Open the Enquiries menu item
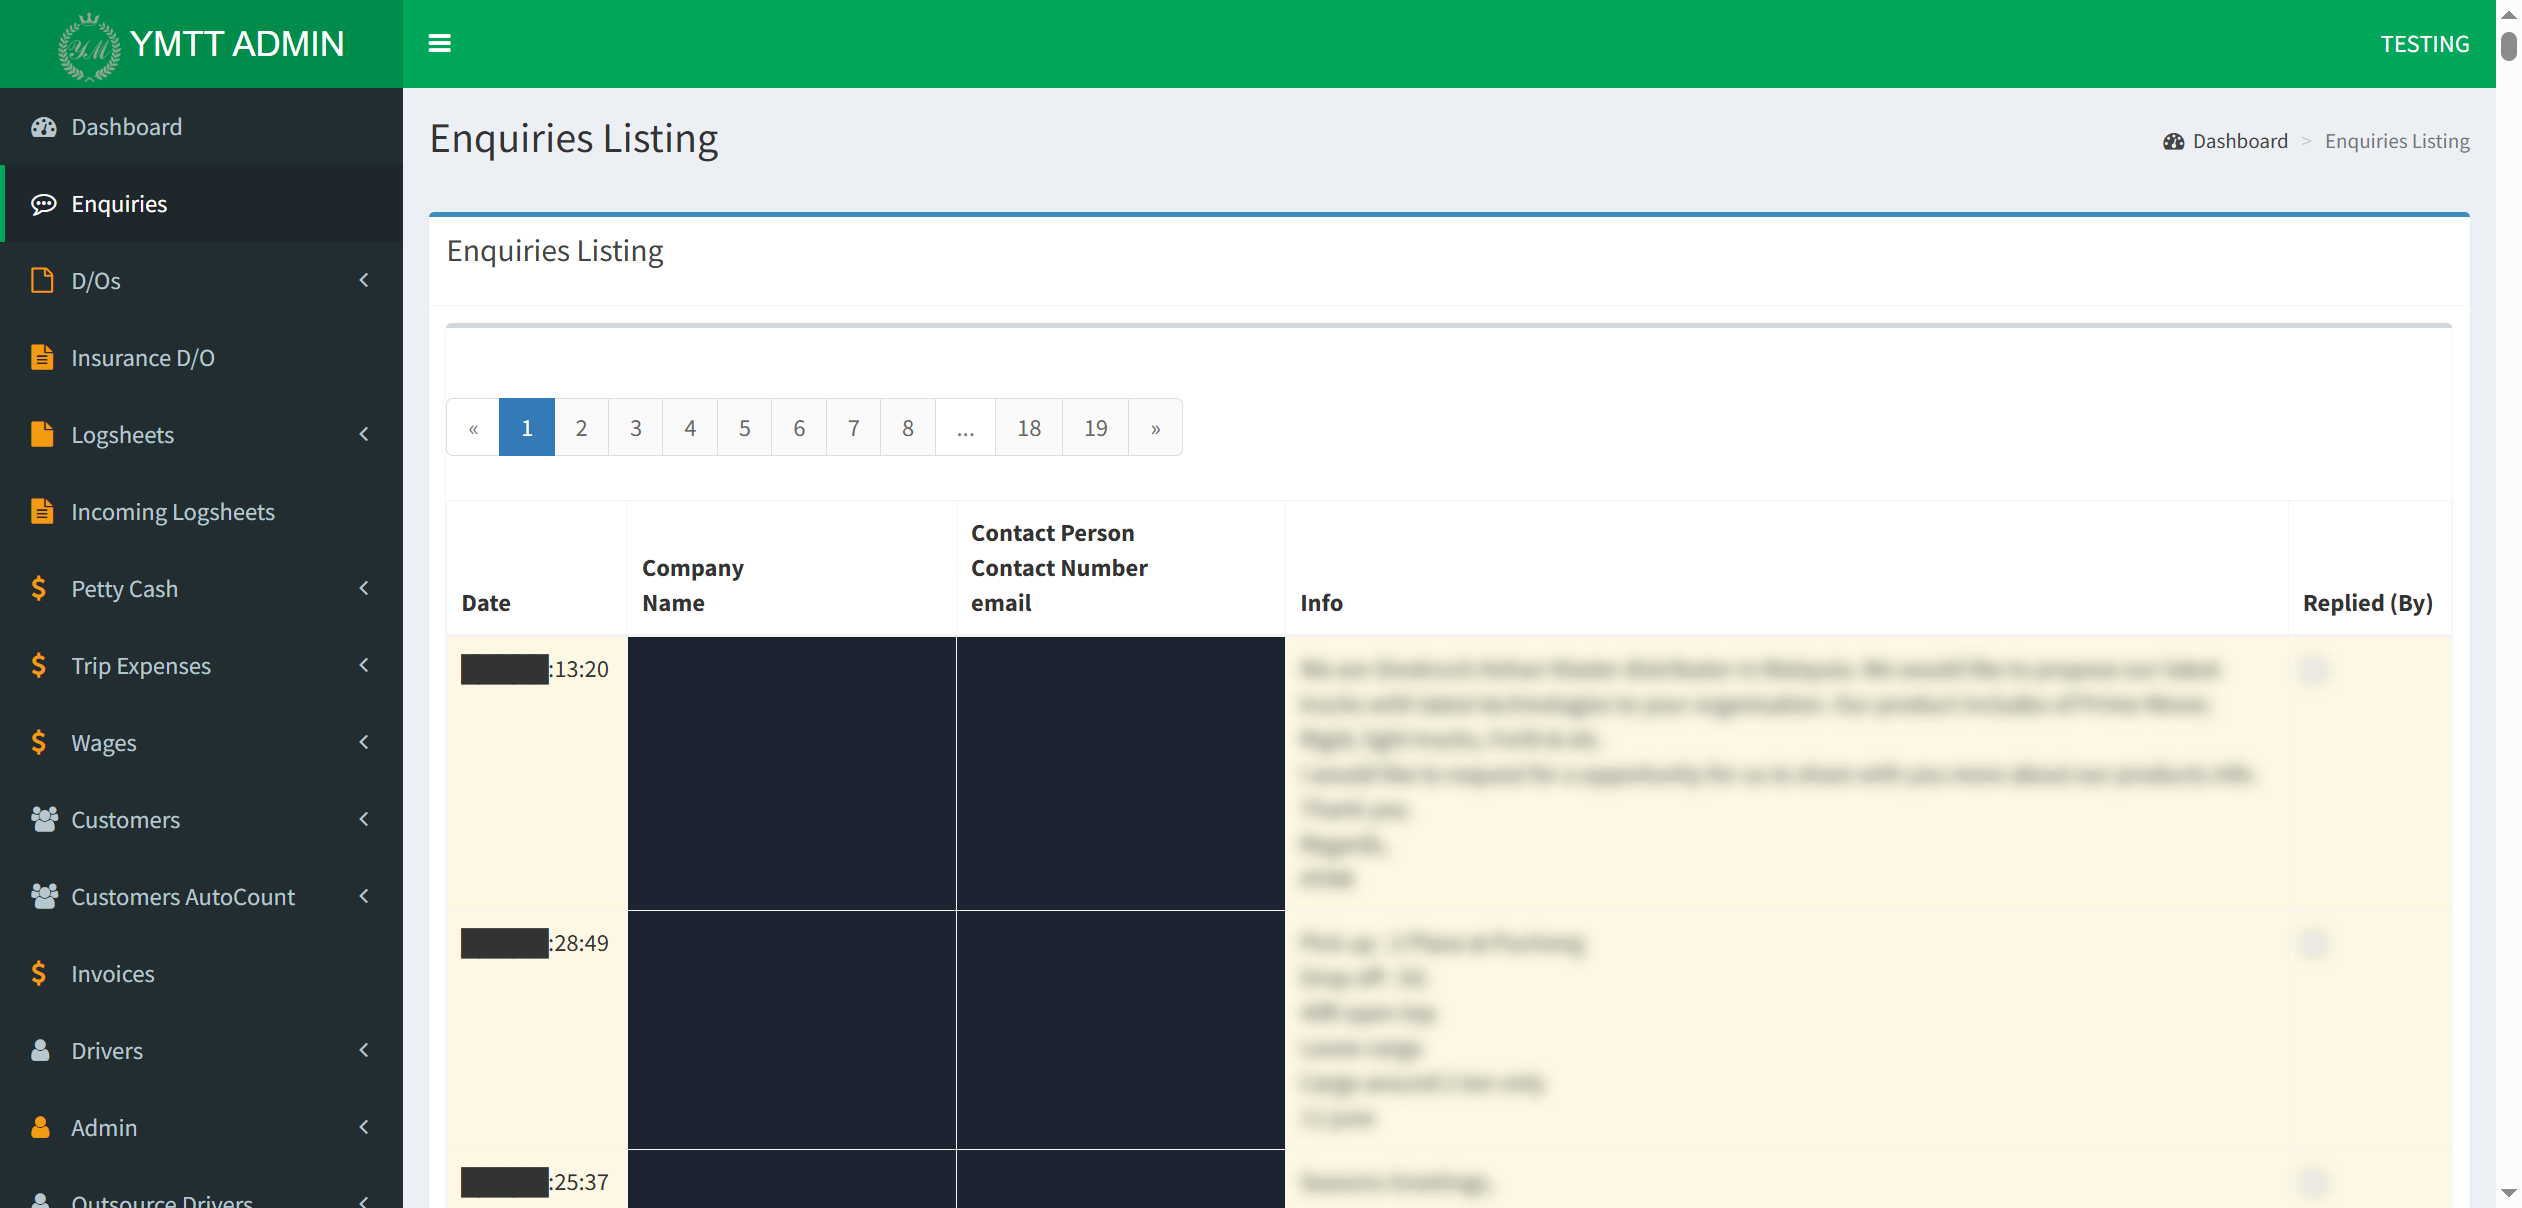The width and height of the screenshot is (2522, 1208). [201, 204]
